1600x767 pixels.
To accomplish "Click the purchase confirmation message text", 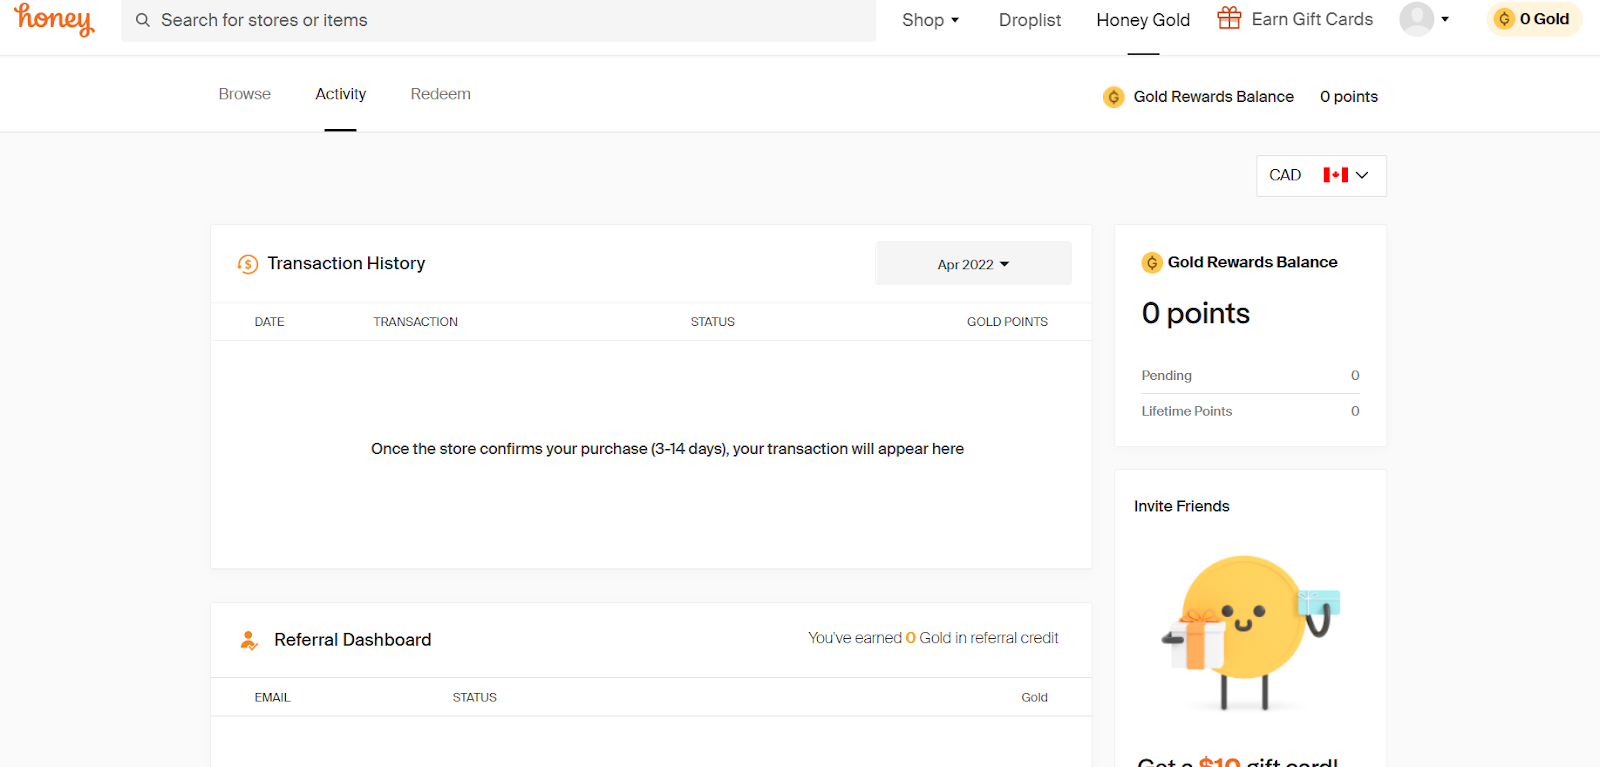I will [x=667, y=449].
